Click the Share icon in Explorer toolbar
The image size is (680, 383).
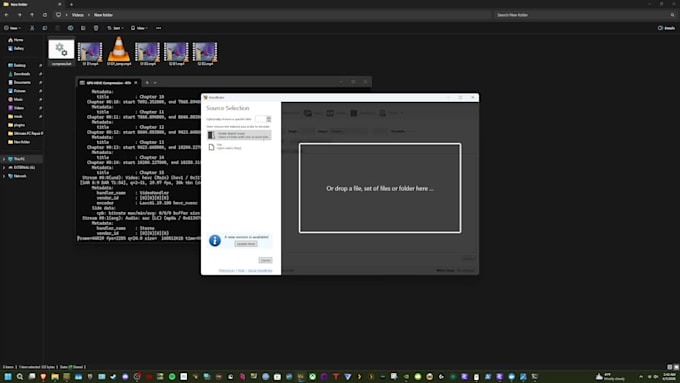[x=83, y=28]
